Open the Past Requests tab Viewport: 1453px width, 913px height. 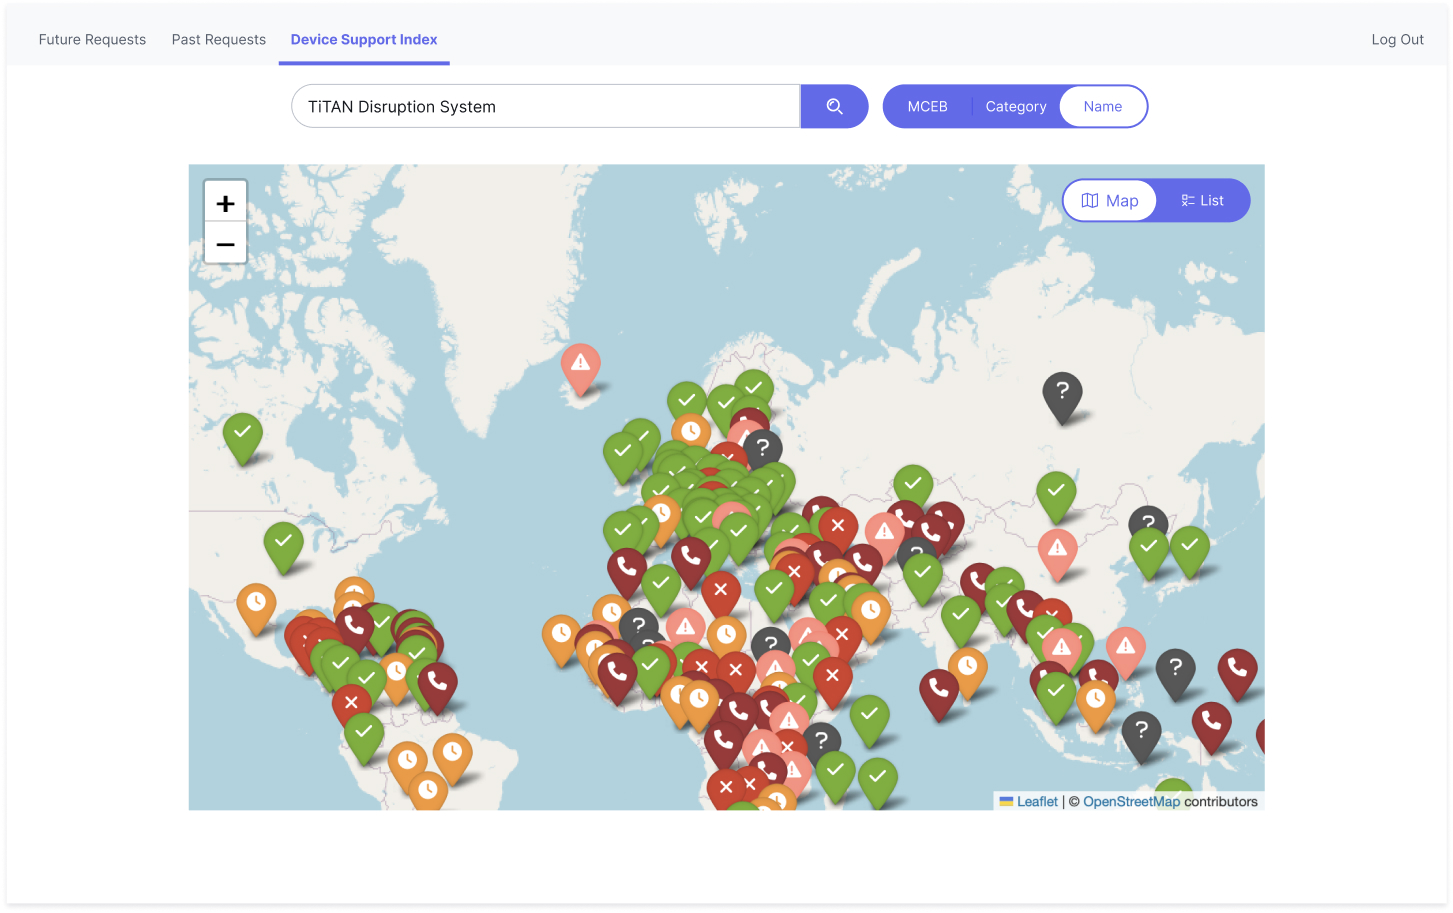coord(218,40)
